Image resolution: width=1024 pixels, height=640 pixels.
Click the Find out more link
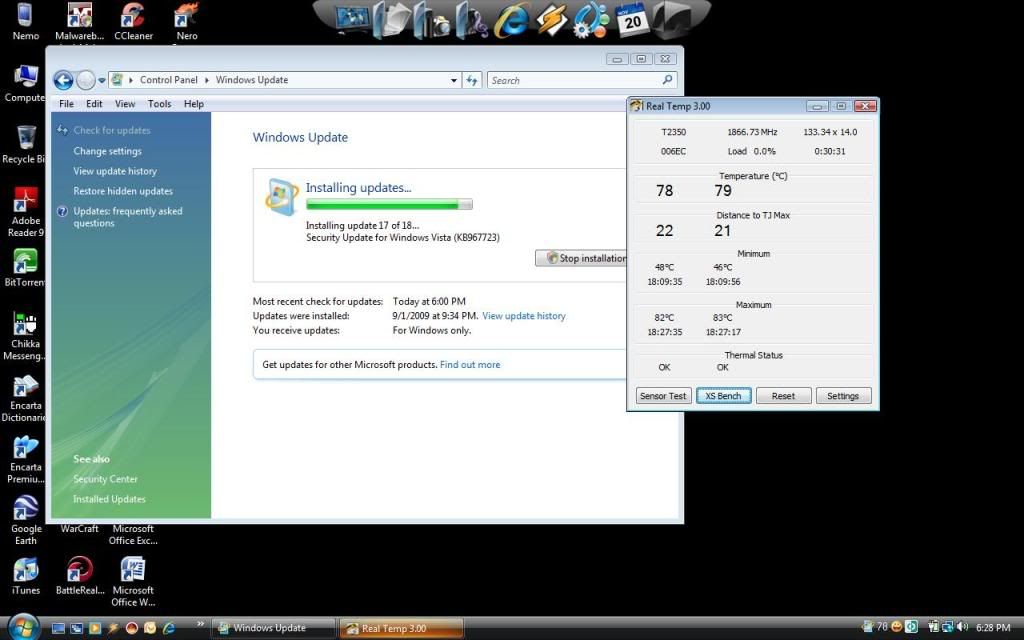[x=470, y=364]
